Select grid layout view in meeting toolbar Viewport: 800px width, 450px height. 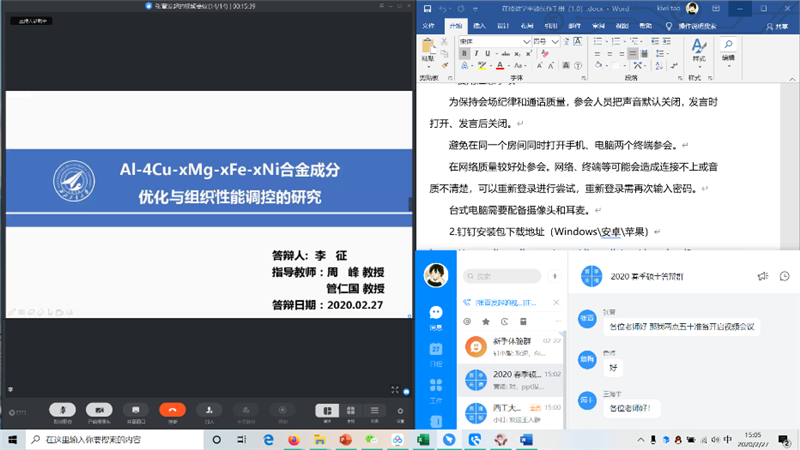(351, 410)
